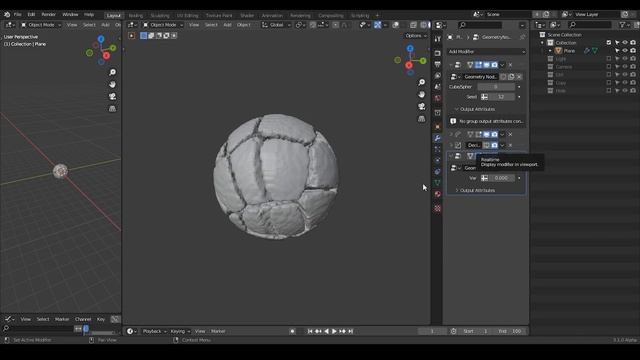The height and width of the screenshot is (360, 640).
Task: Open Object Mode dropdown in left viewport
Action: pos(41,25)
